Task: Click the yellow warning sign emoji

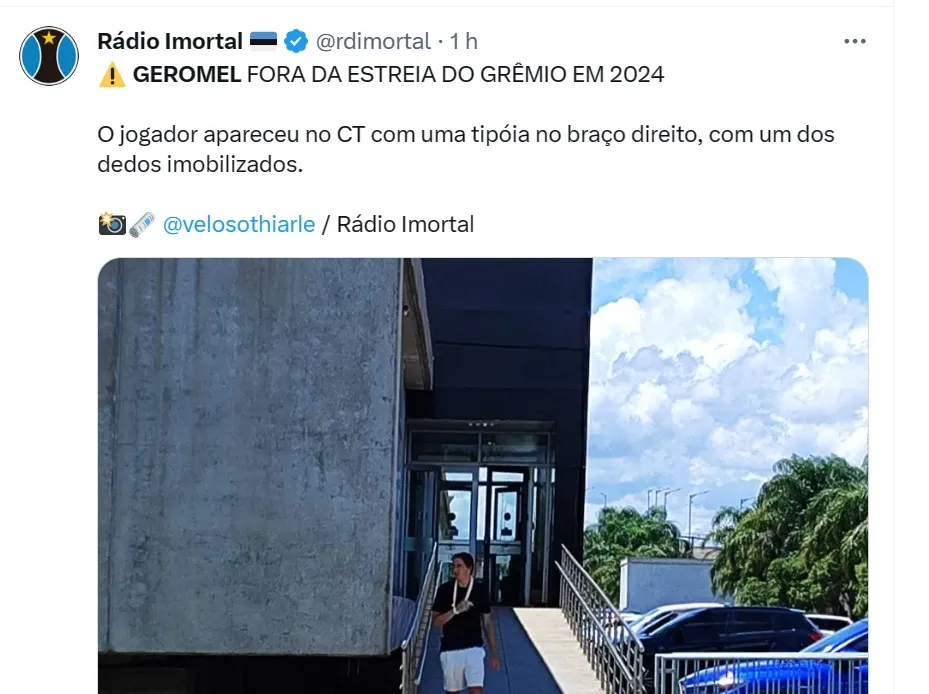Action: click(x=112, y=75)
